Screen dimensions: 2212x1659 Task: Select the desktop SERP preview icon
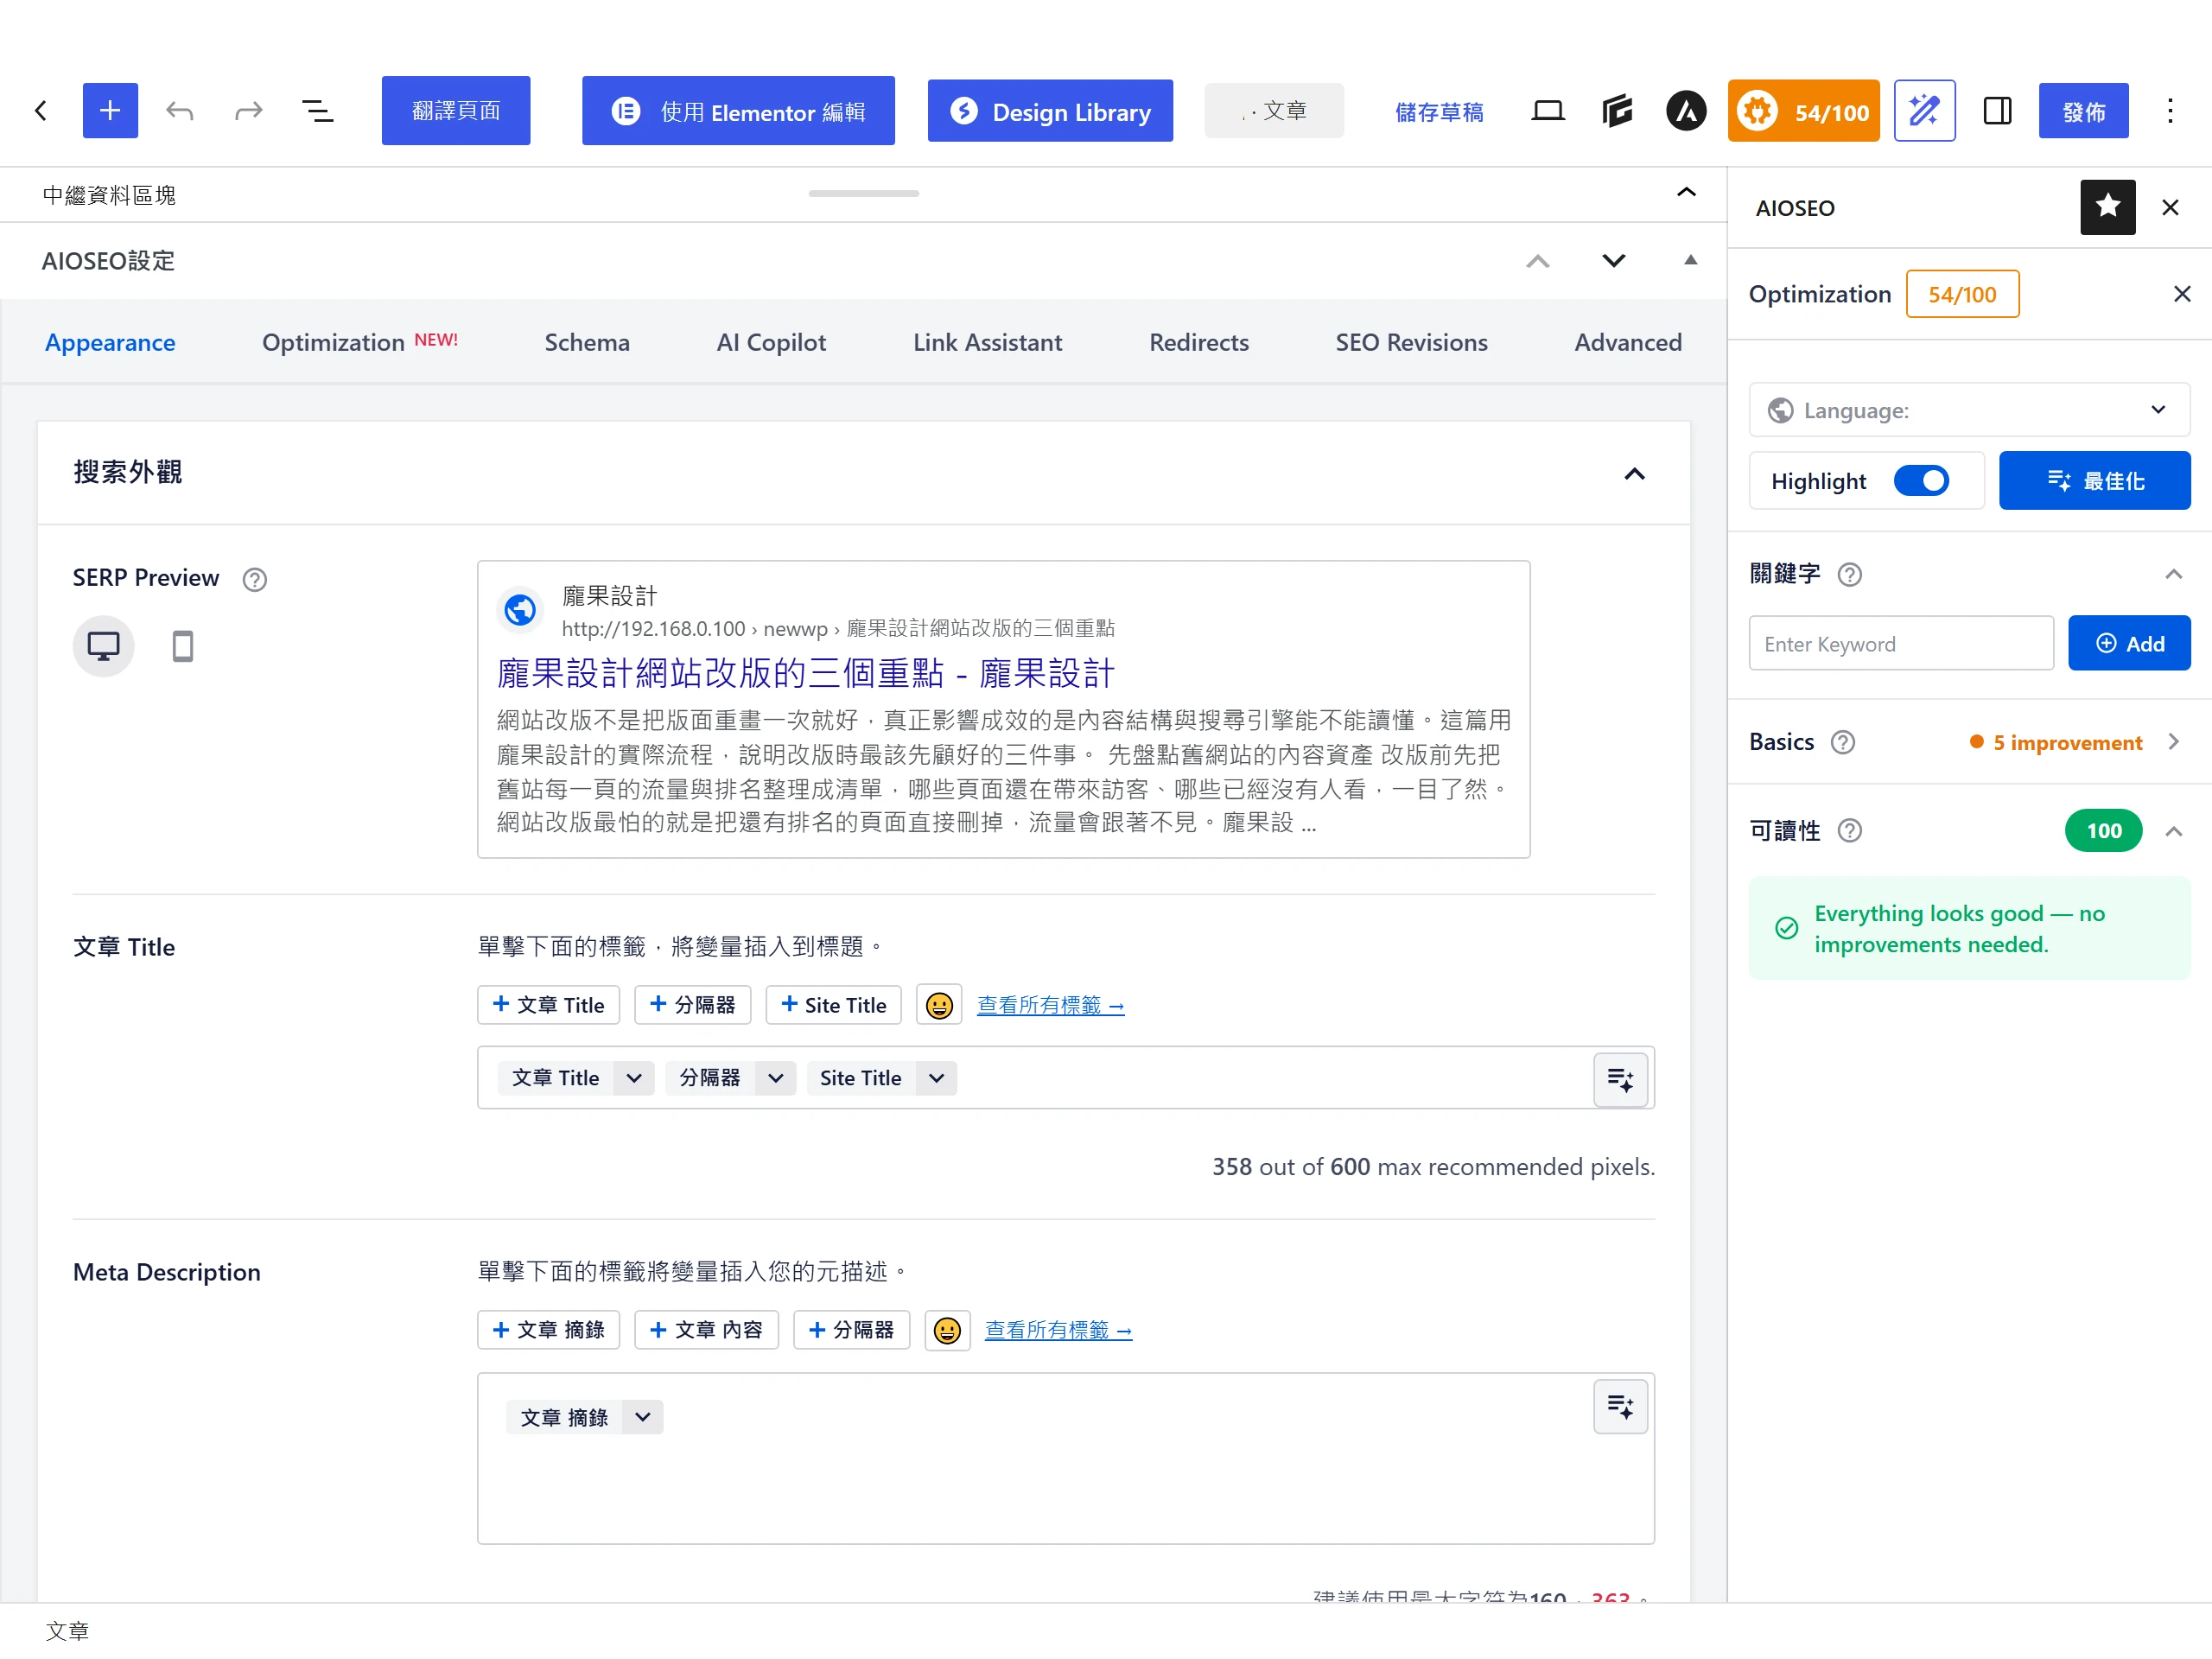click(x=103, y=646)
